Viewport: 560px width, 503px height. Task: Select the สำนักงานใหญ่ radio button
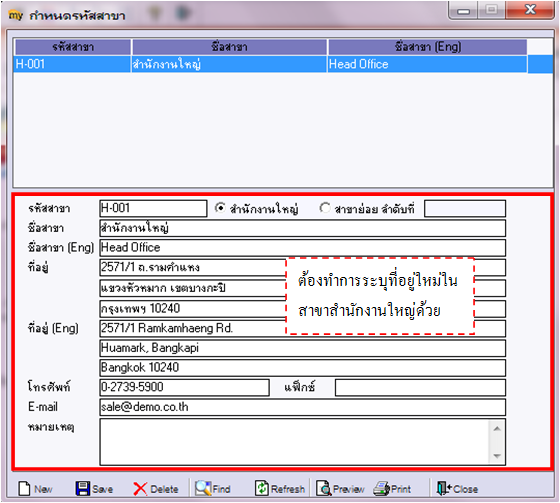220,208
